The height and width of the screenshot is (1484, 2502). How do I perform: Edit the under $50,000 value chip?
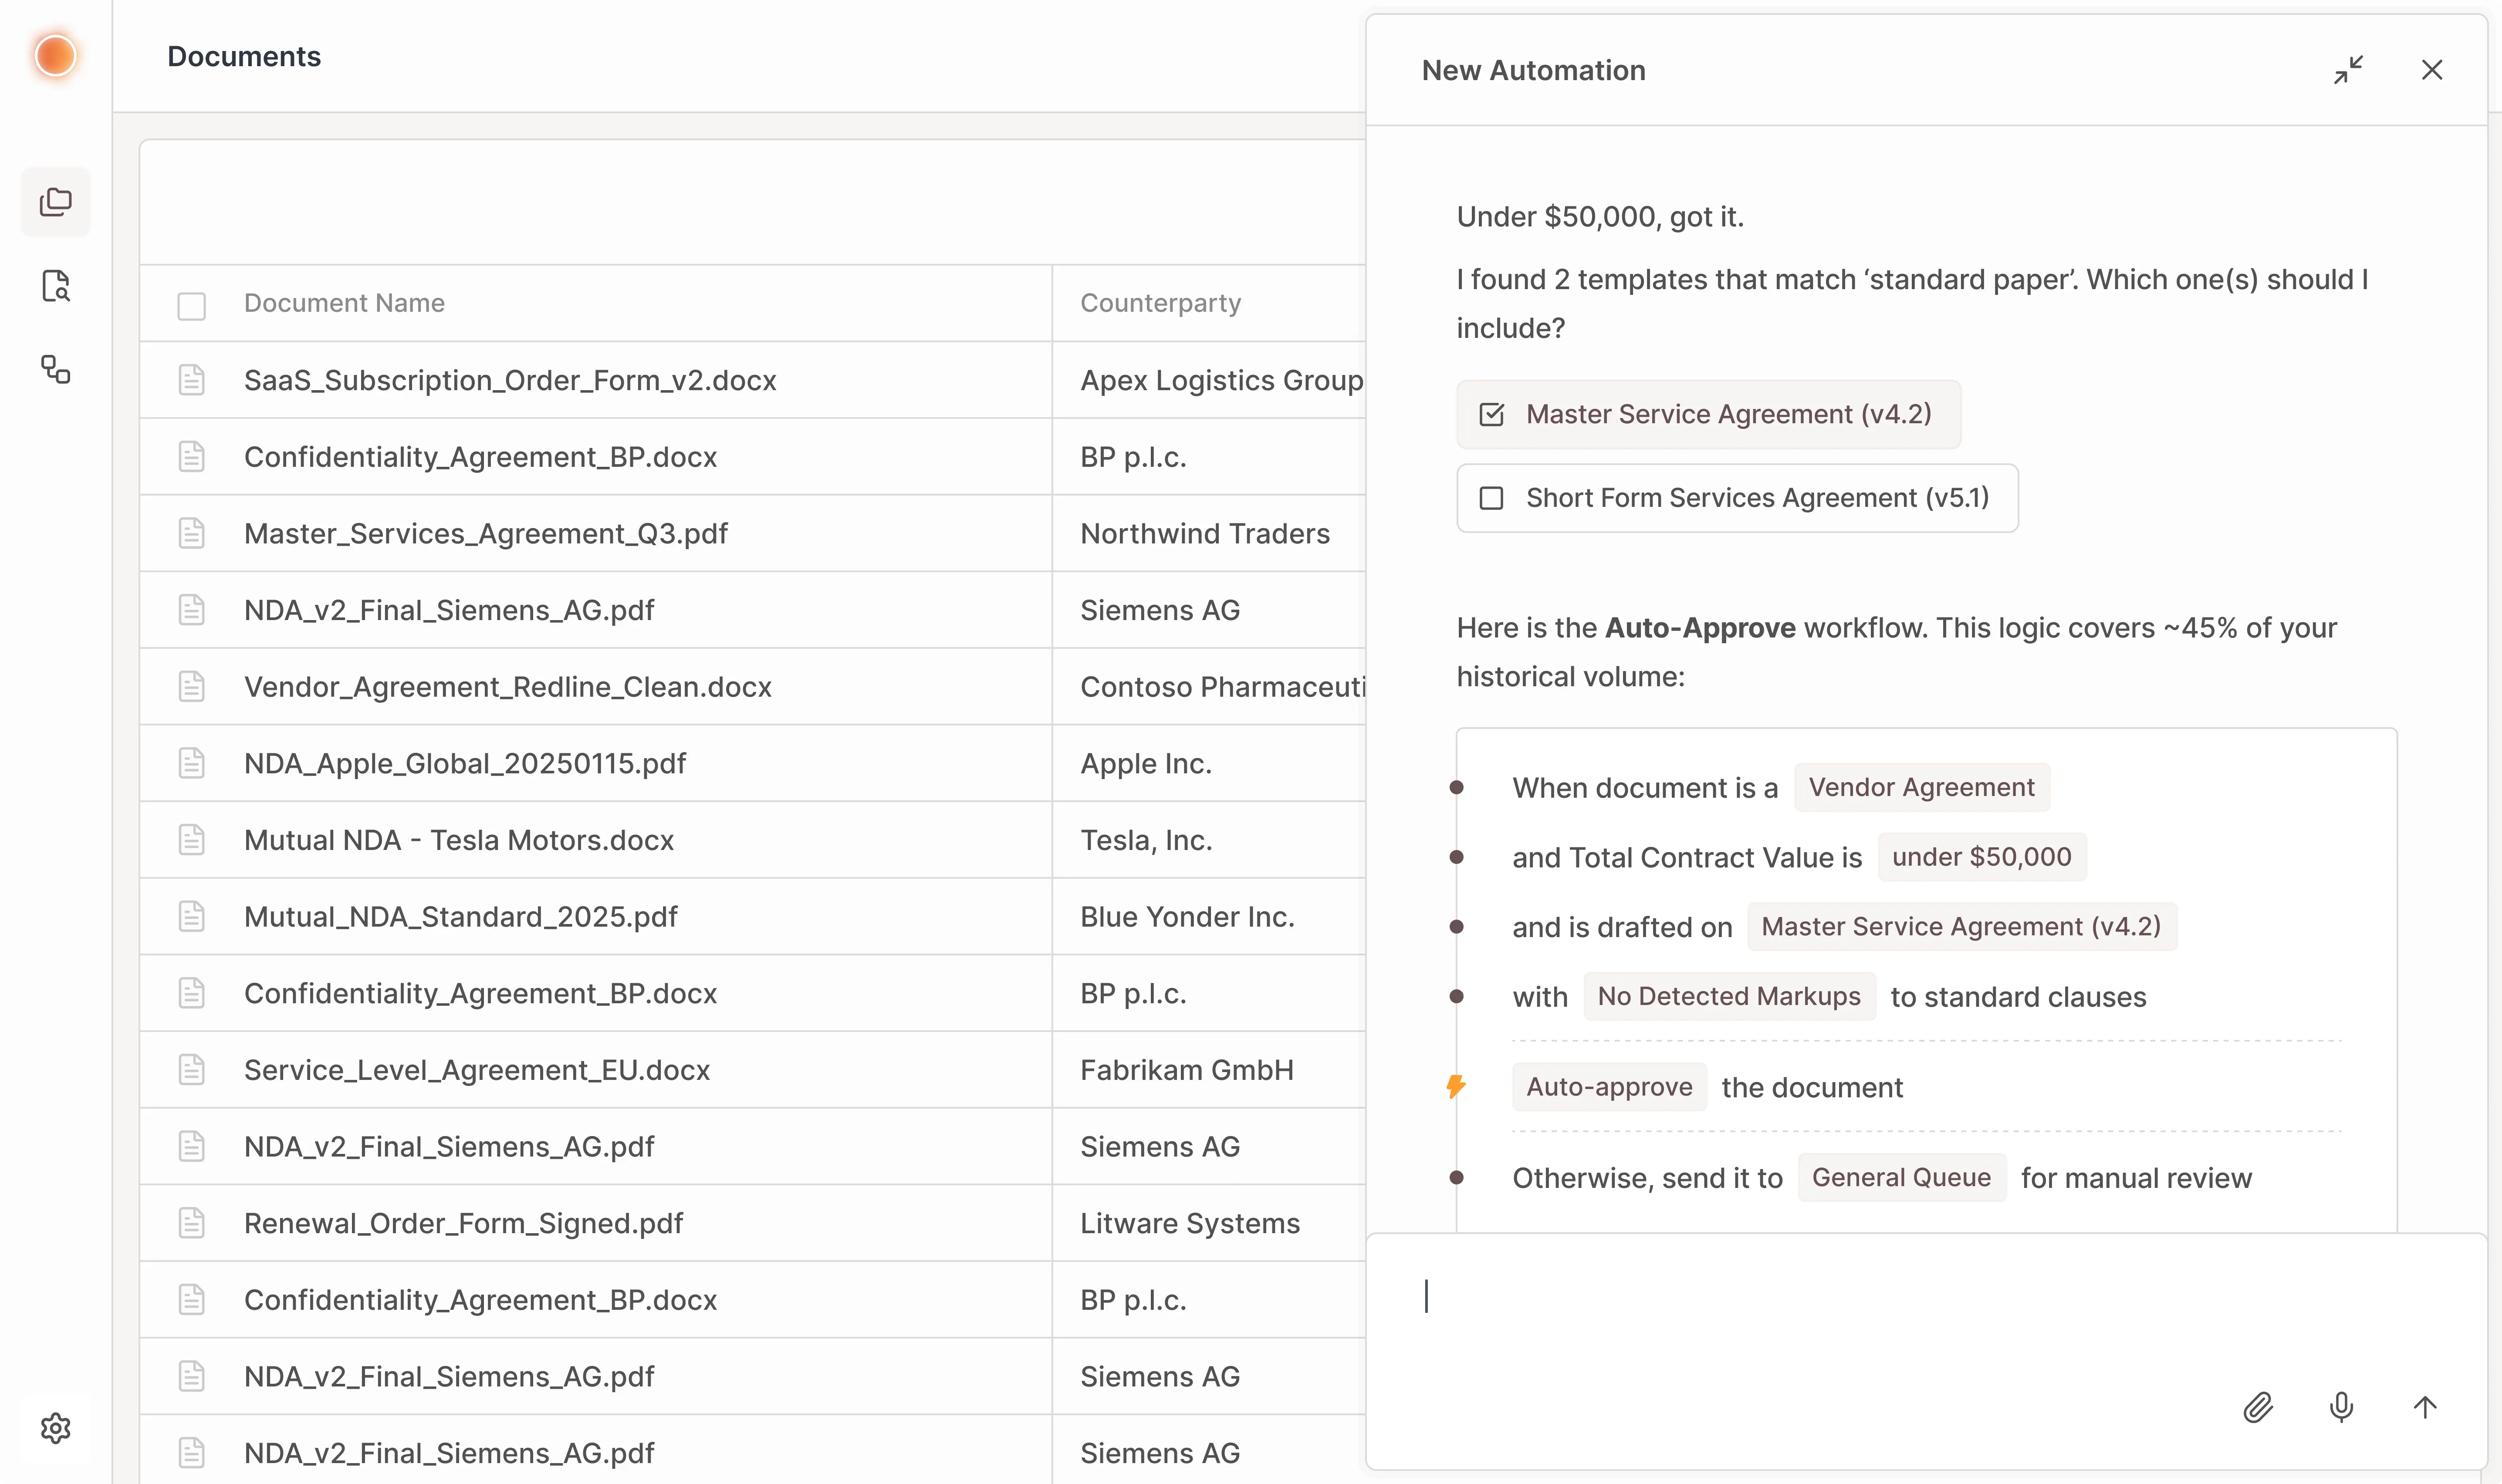click(1980, 857)
